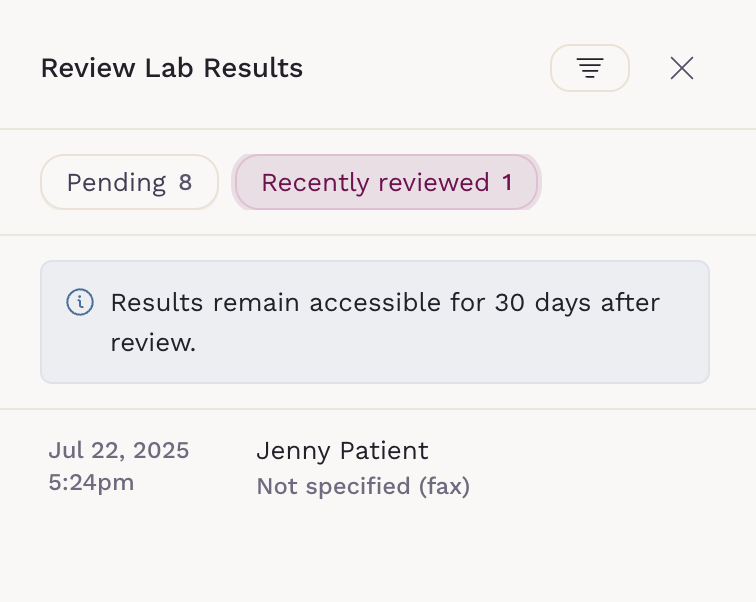The image size is (756, 602).
Task: Click the word "Jenny" in the result row
Action: 294,452
